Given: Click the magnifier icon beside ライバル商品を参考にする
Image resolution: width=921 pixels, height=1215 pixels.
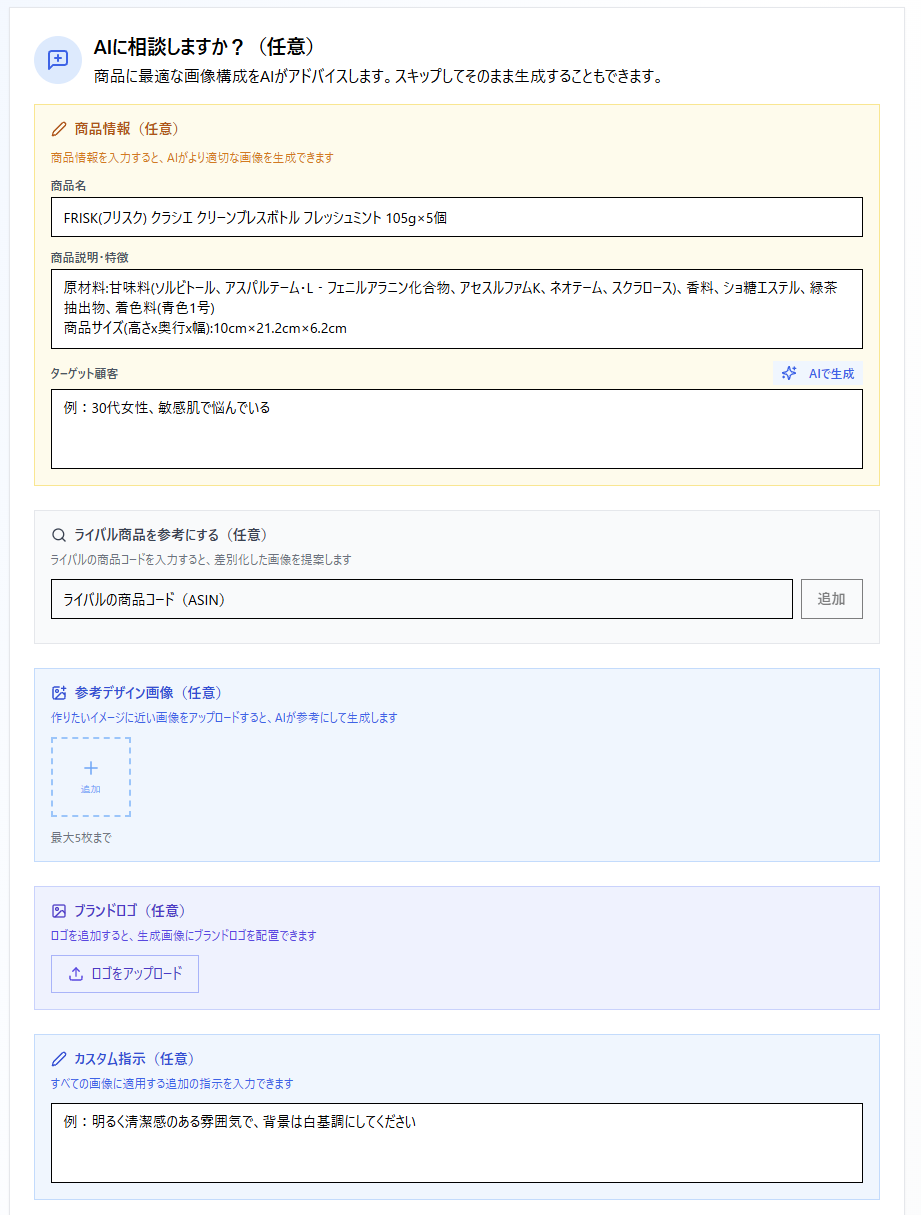Looking at the screenshot, I should pyautogui.click(x=59, y=535).
